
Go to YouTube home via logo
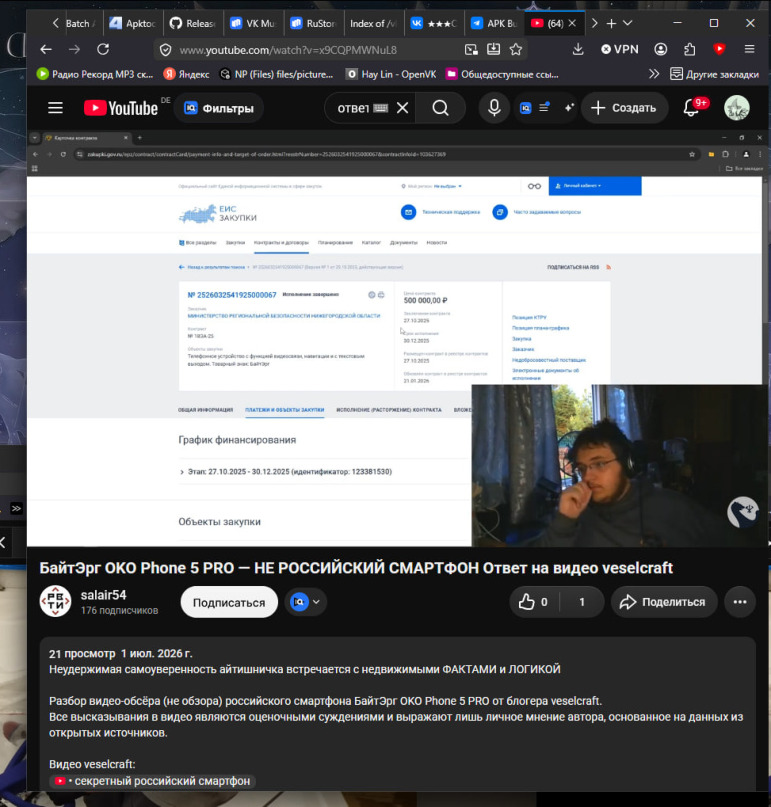point(121,108)
